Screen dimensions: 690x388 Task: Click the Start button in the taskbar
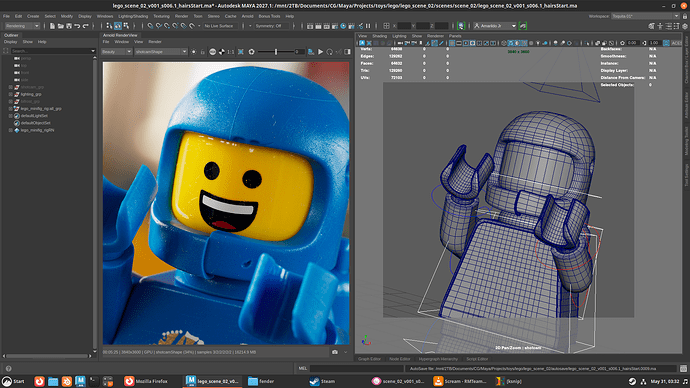pos(13,381)
